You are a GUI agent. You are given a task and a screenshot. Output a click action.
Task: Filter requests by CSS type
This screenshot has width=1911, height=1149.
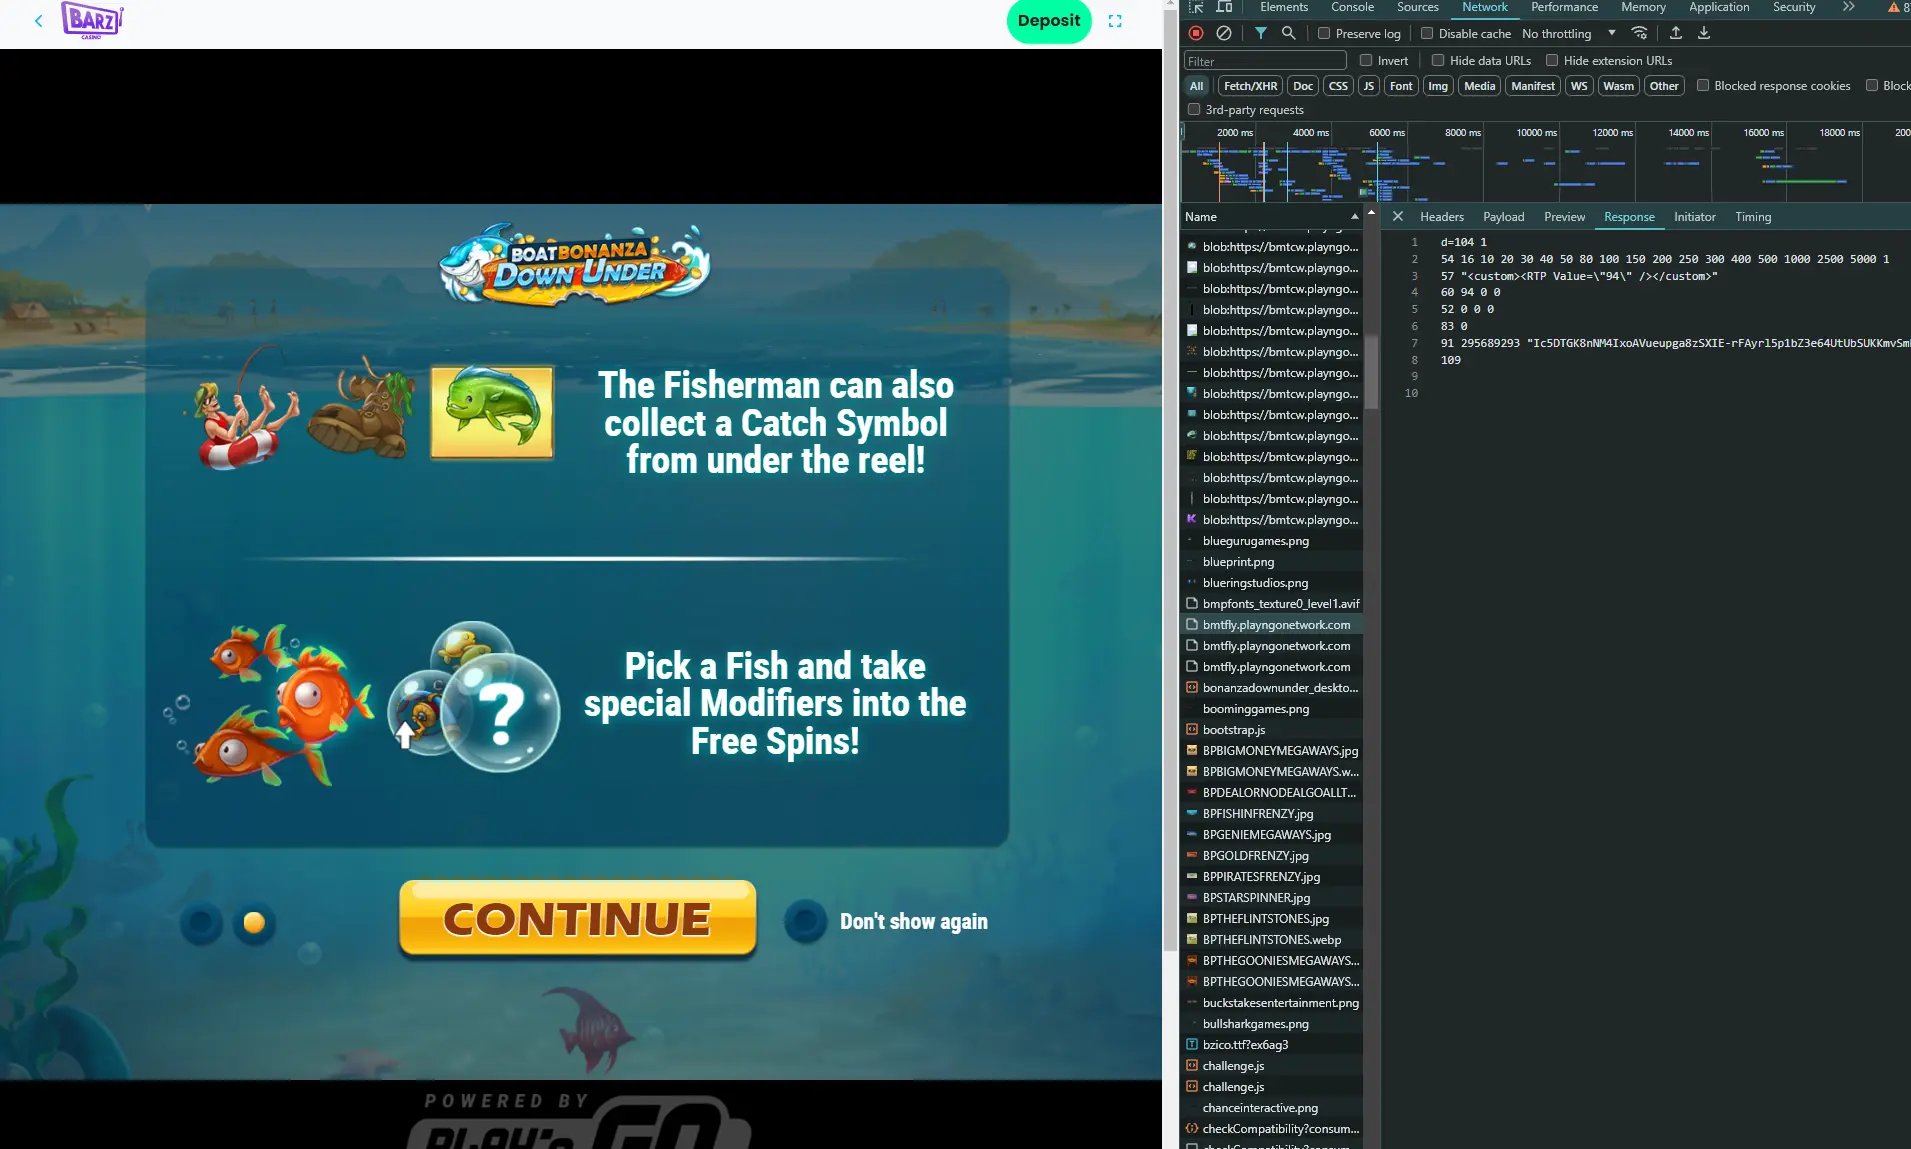[x=1337, y=86]
